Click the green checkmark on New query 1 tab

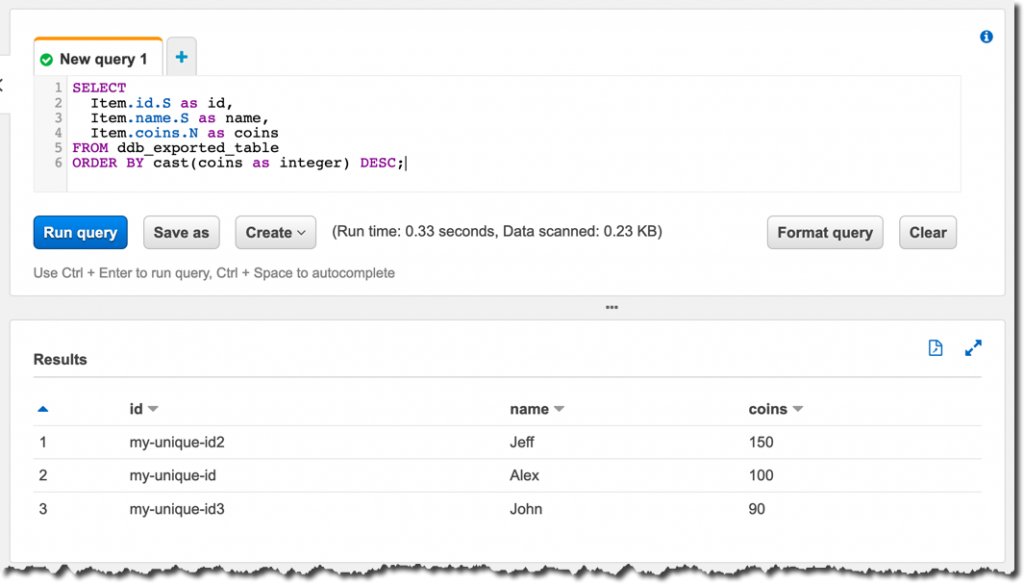[x=46, y=59]
